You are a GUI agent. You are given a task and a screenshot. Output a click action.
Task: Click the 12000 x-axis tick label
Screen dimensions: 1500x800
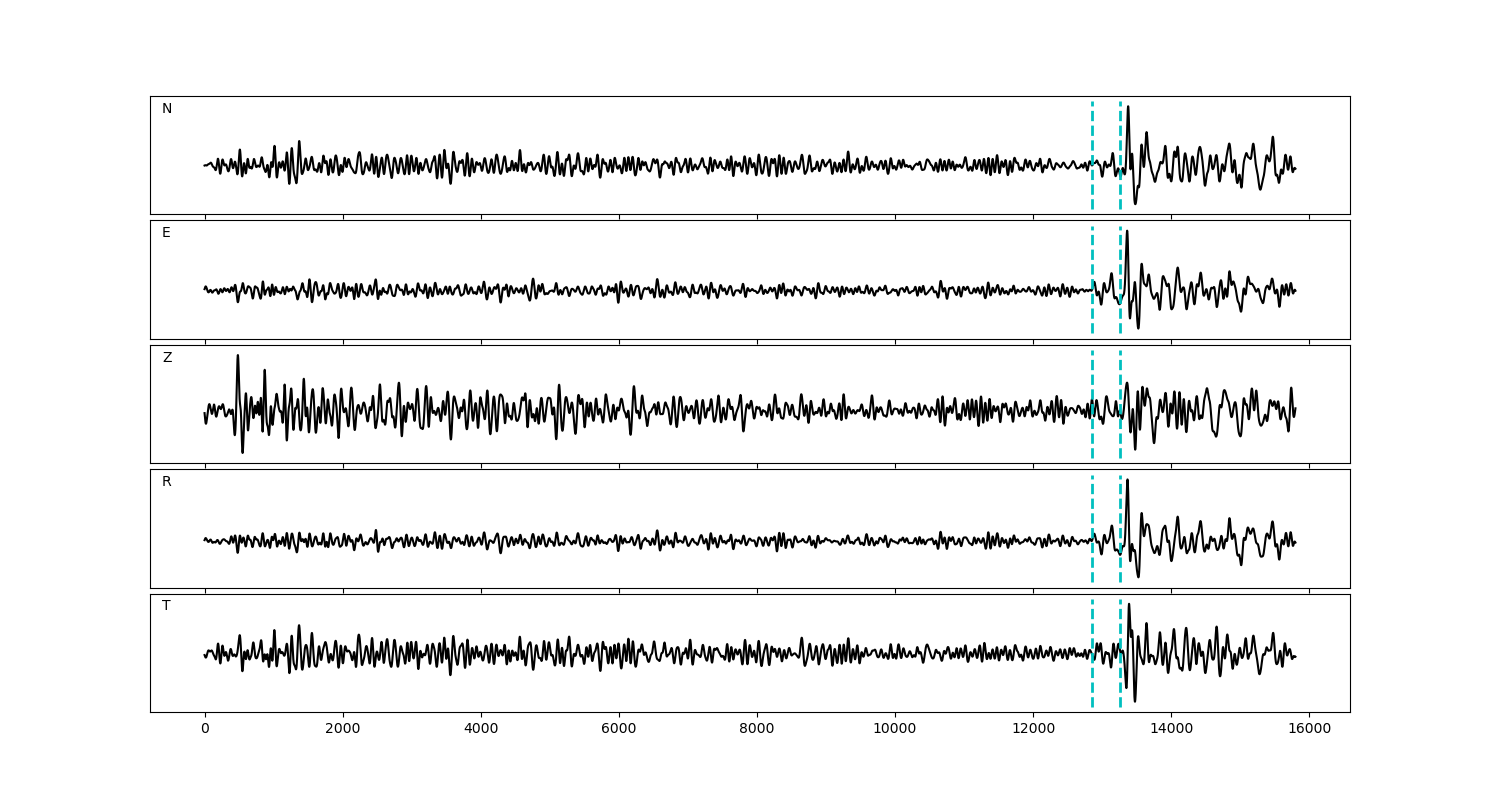tap(1032, 730)
